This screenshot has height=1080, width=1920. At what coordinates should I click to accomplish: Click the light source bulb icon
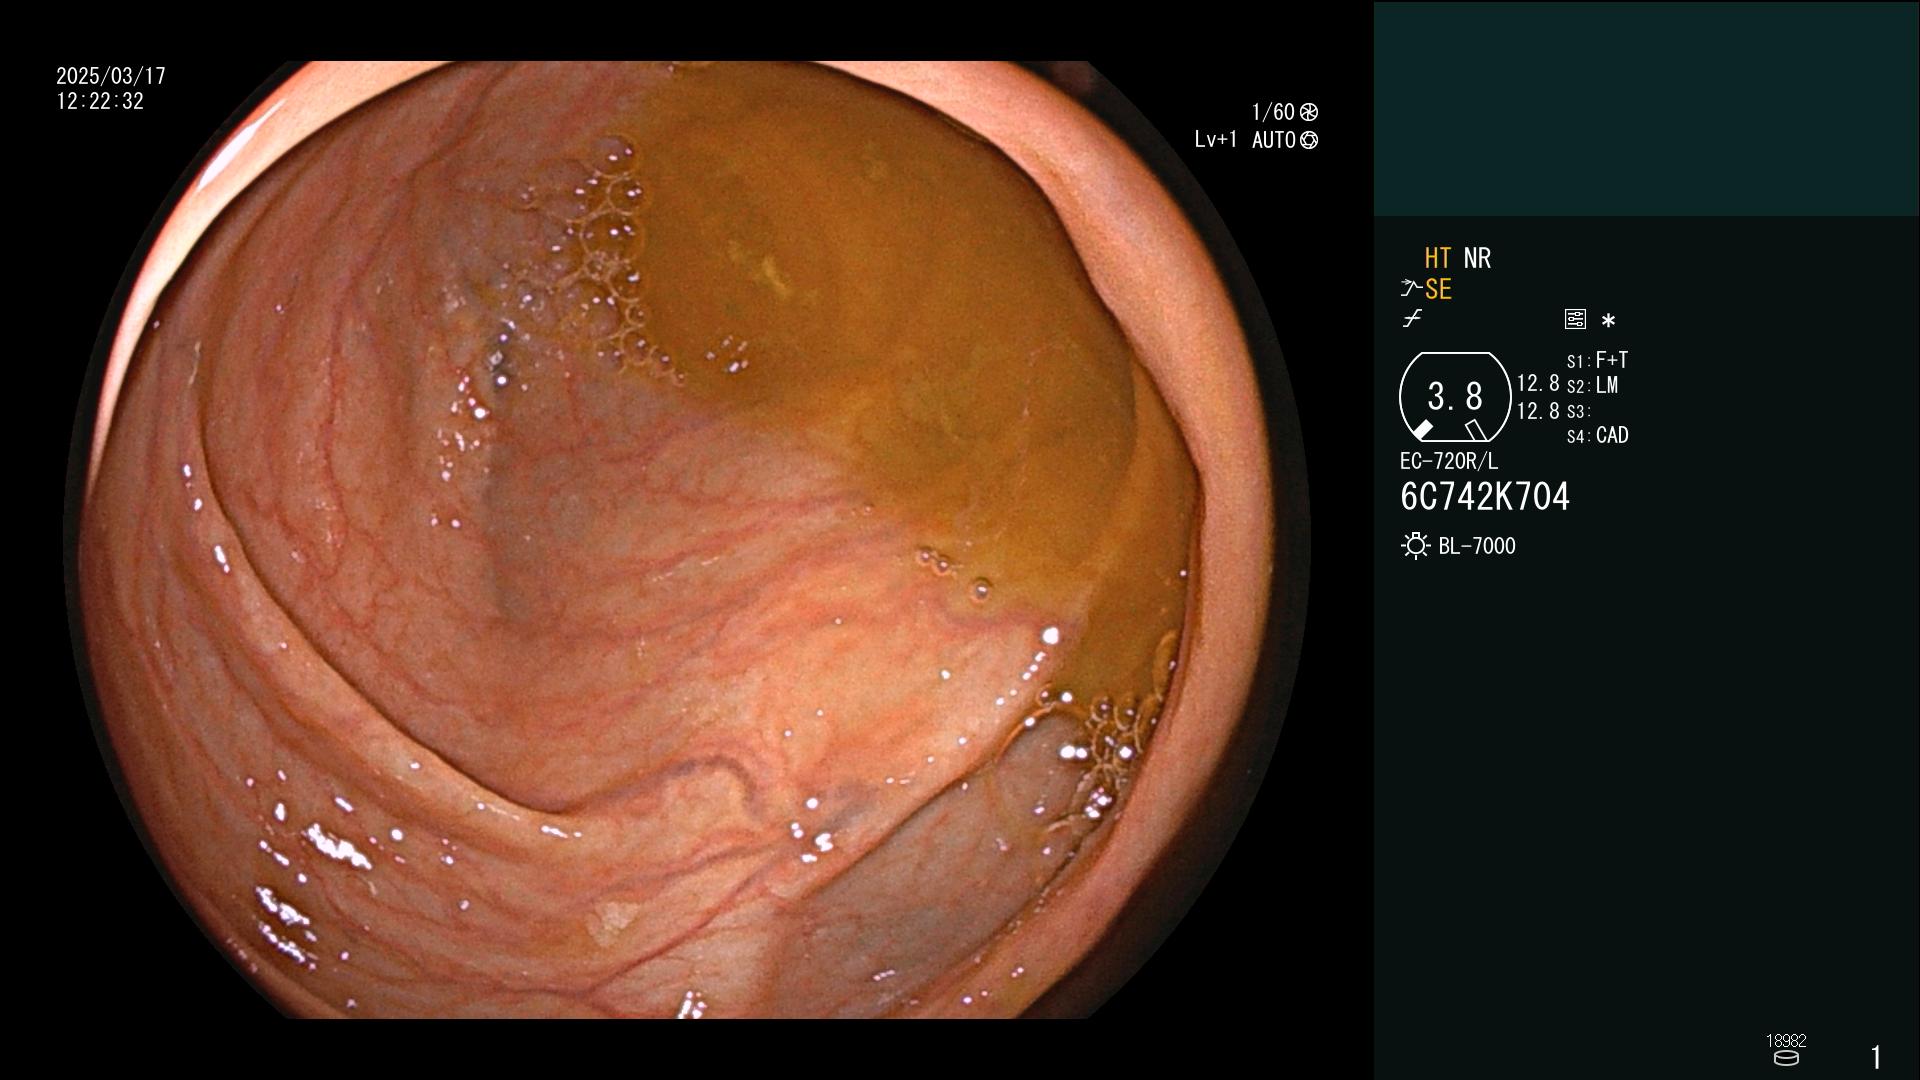pos(1415,546)
